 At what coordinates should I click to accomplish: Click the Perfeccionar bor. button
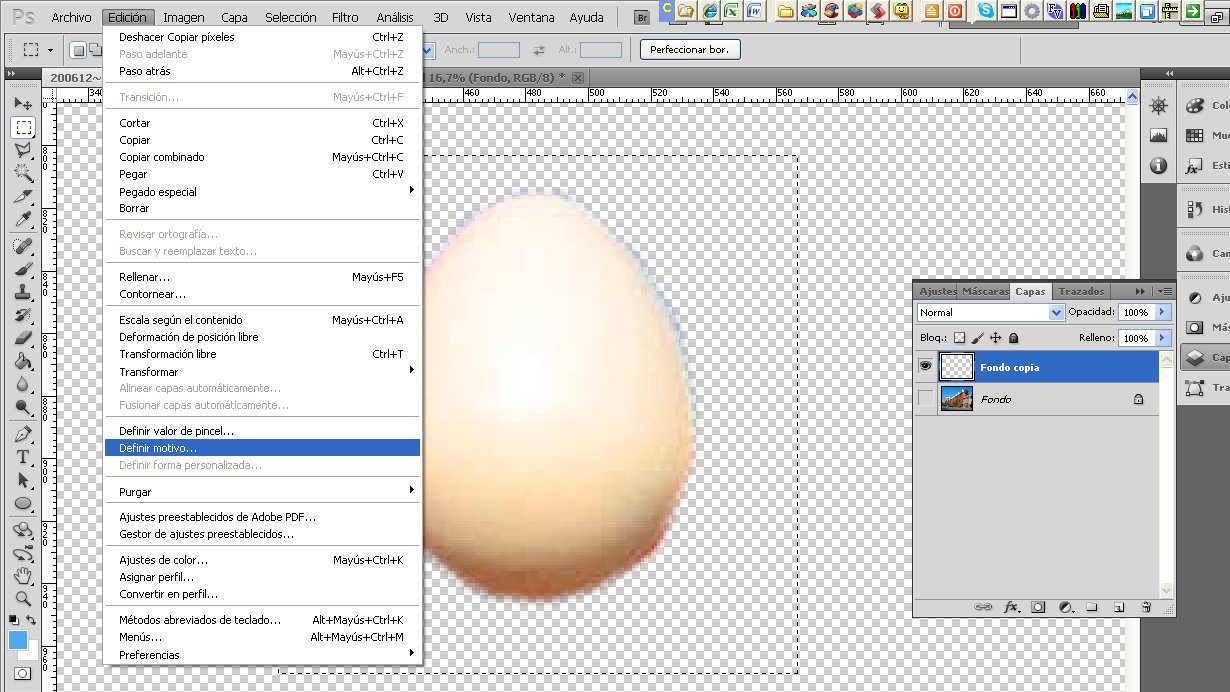[x=690, y=49]
